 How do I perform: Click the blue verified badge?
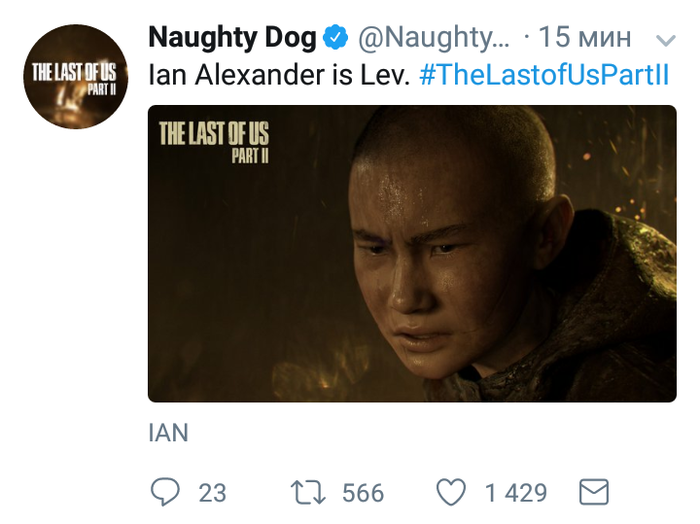tap(335, 40)
